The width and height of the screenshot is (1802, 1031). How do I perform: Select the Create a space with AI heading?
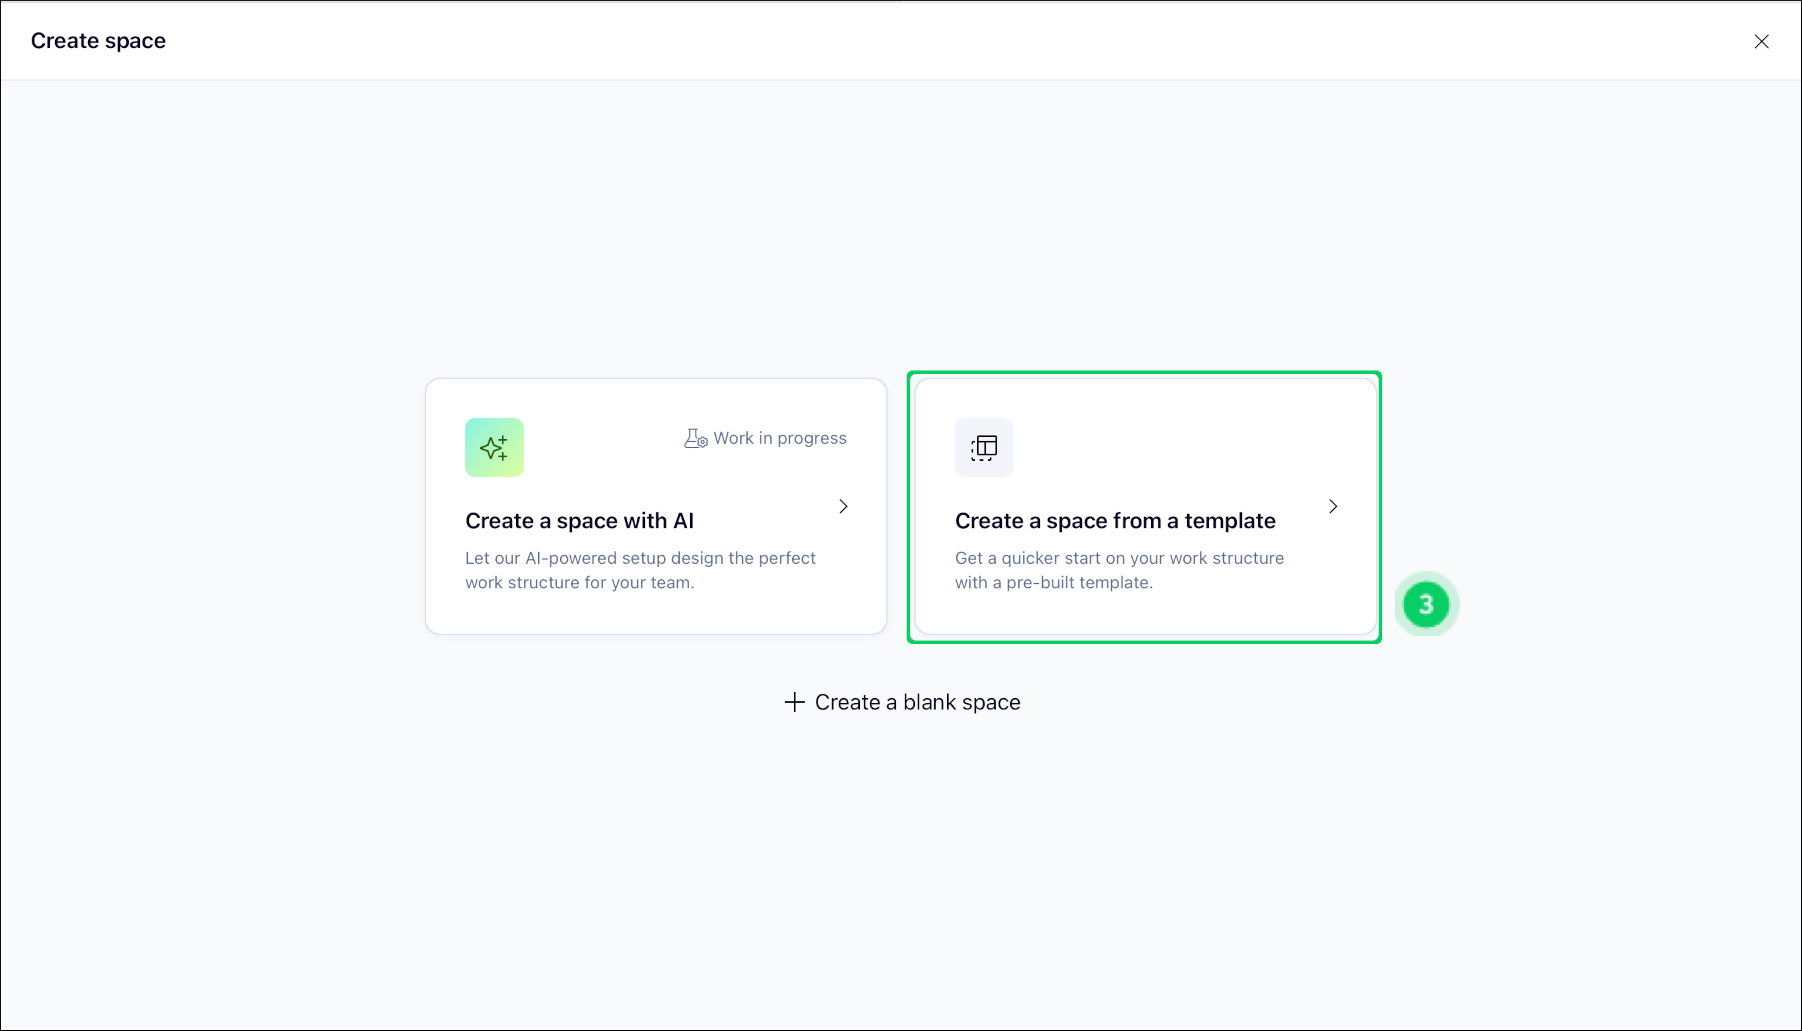coord(579,521)
